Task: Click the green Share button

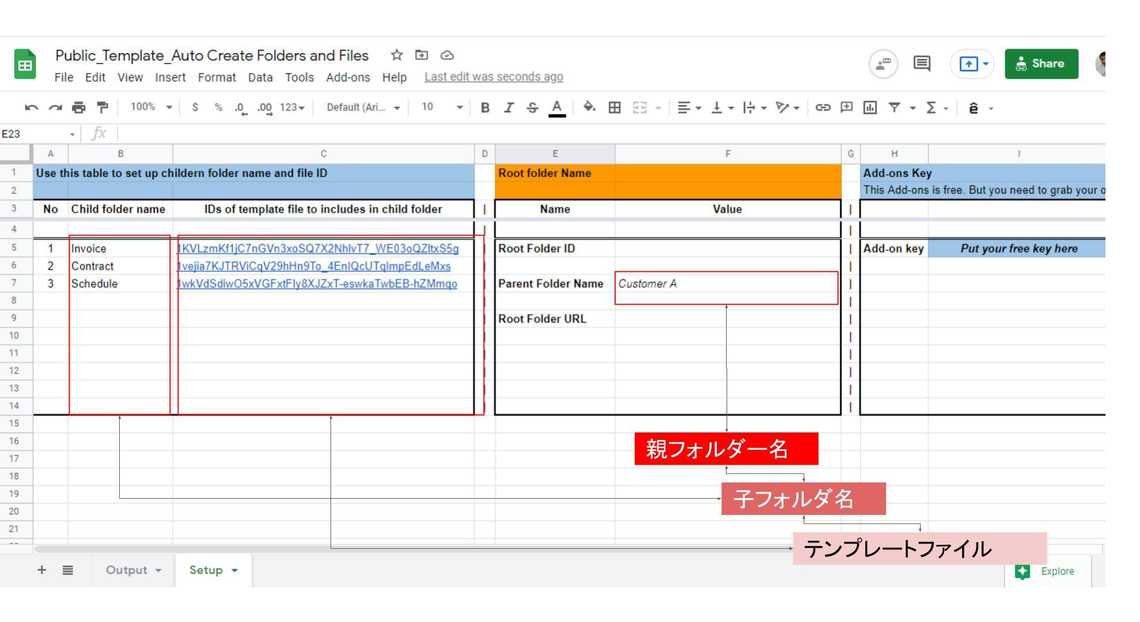Action: click(x=1041, y=64)
